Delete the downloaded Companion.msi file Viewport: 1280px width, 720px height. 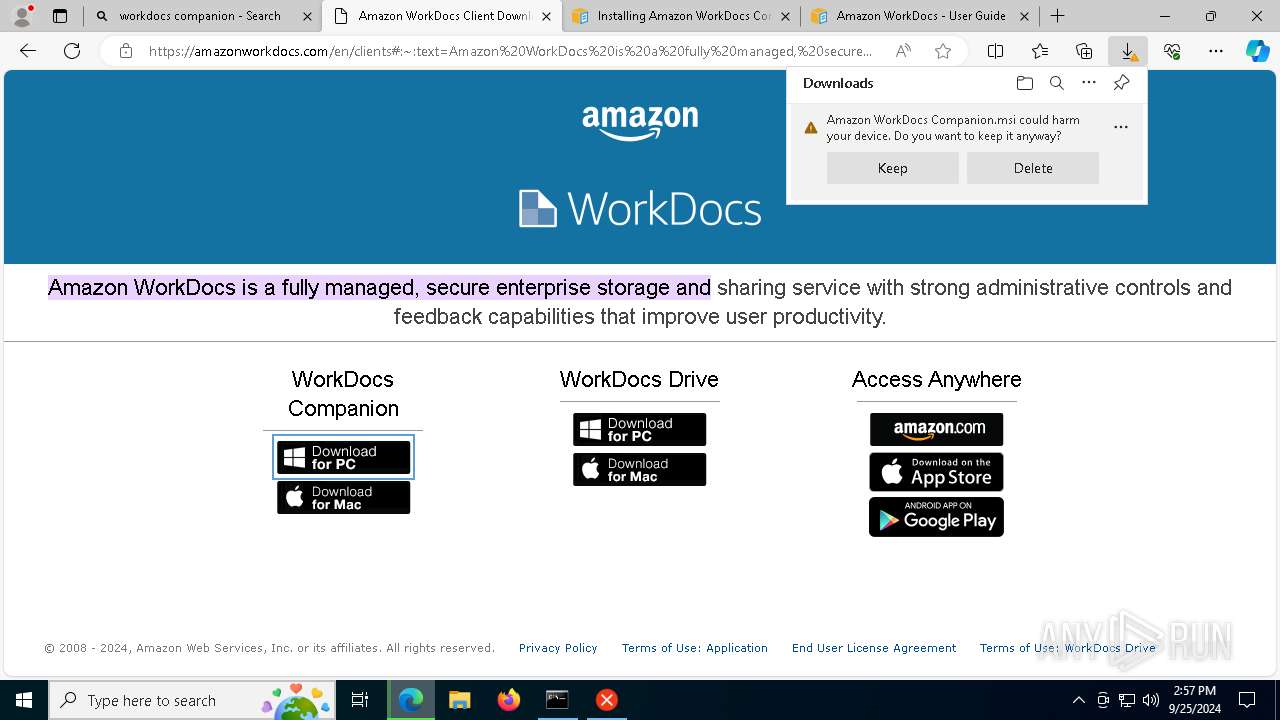(1032, 168)
